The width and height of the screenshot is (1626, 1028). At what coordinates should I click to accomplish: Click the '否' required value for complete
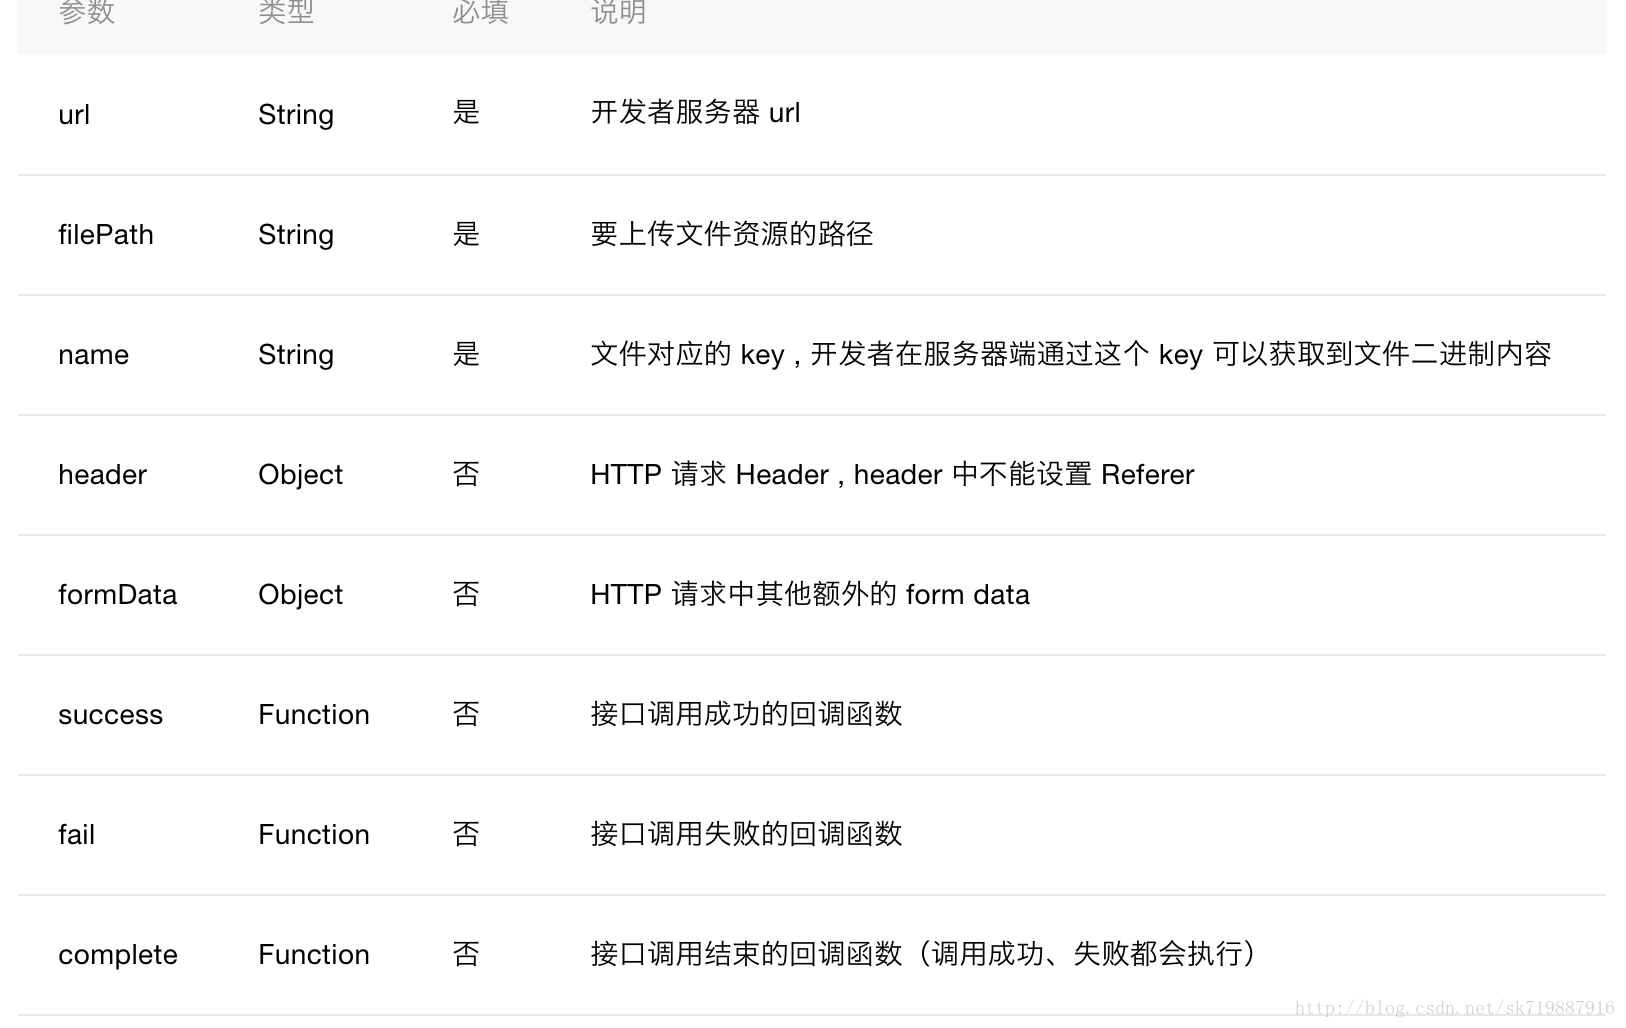pos(466,954)
